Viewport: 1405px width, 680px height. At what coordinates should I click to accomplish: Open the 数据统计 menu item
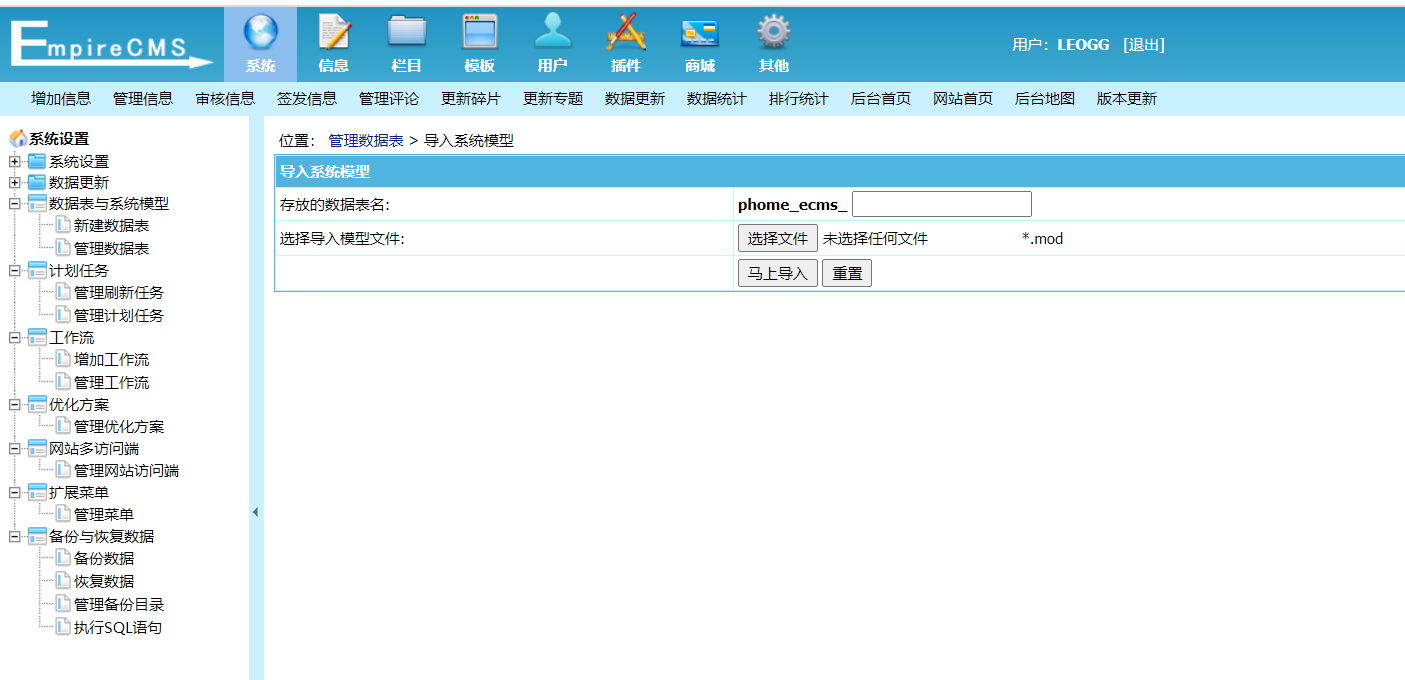click(716, 98)
